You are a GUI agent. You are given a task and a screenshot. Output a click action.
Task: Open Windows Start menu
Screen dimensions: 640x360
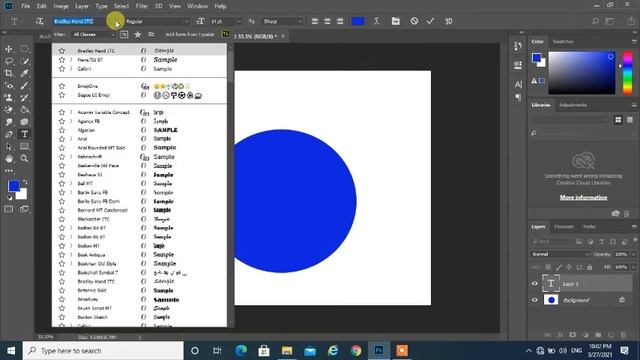point(11,351)
